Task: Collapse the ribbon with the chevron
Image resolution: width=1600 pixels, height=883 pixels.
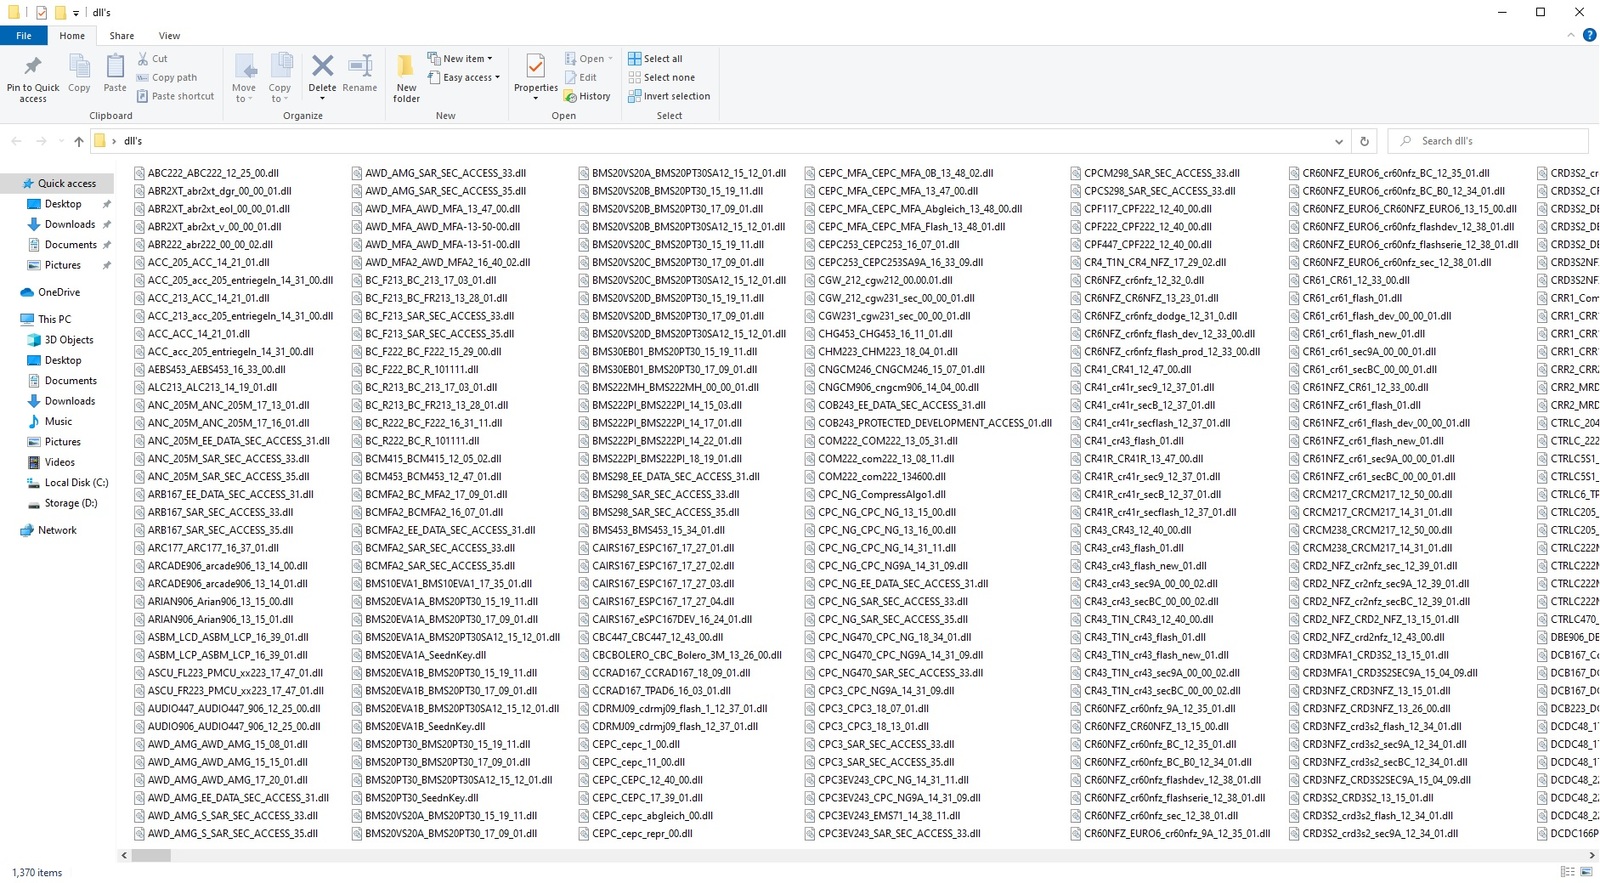Action: [x=1570, y=35]
